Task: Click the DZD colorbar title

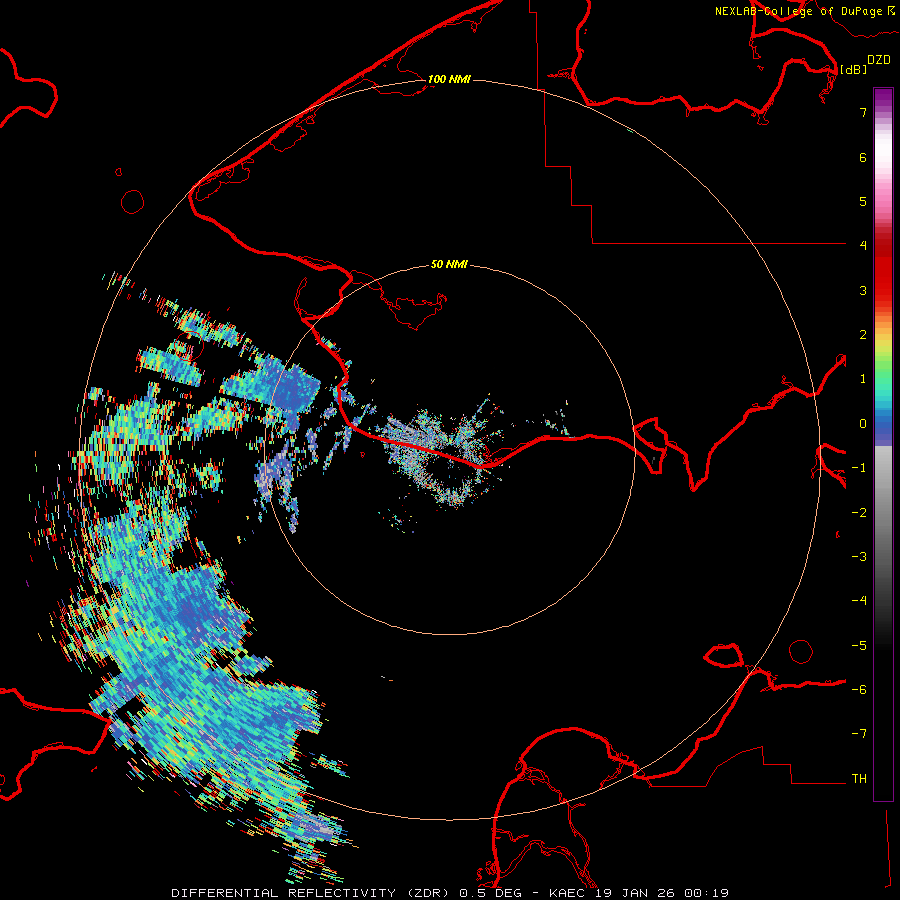Action: click(x=879, y=60)
